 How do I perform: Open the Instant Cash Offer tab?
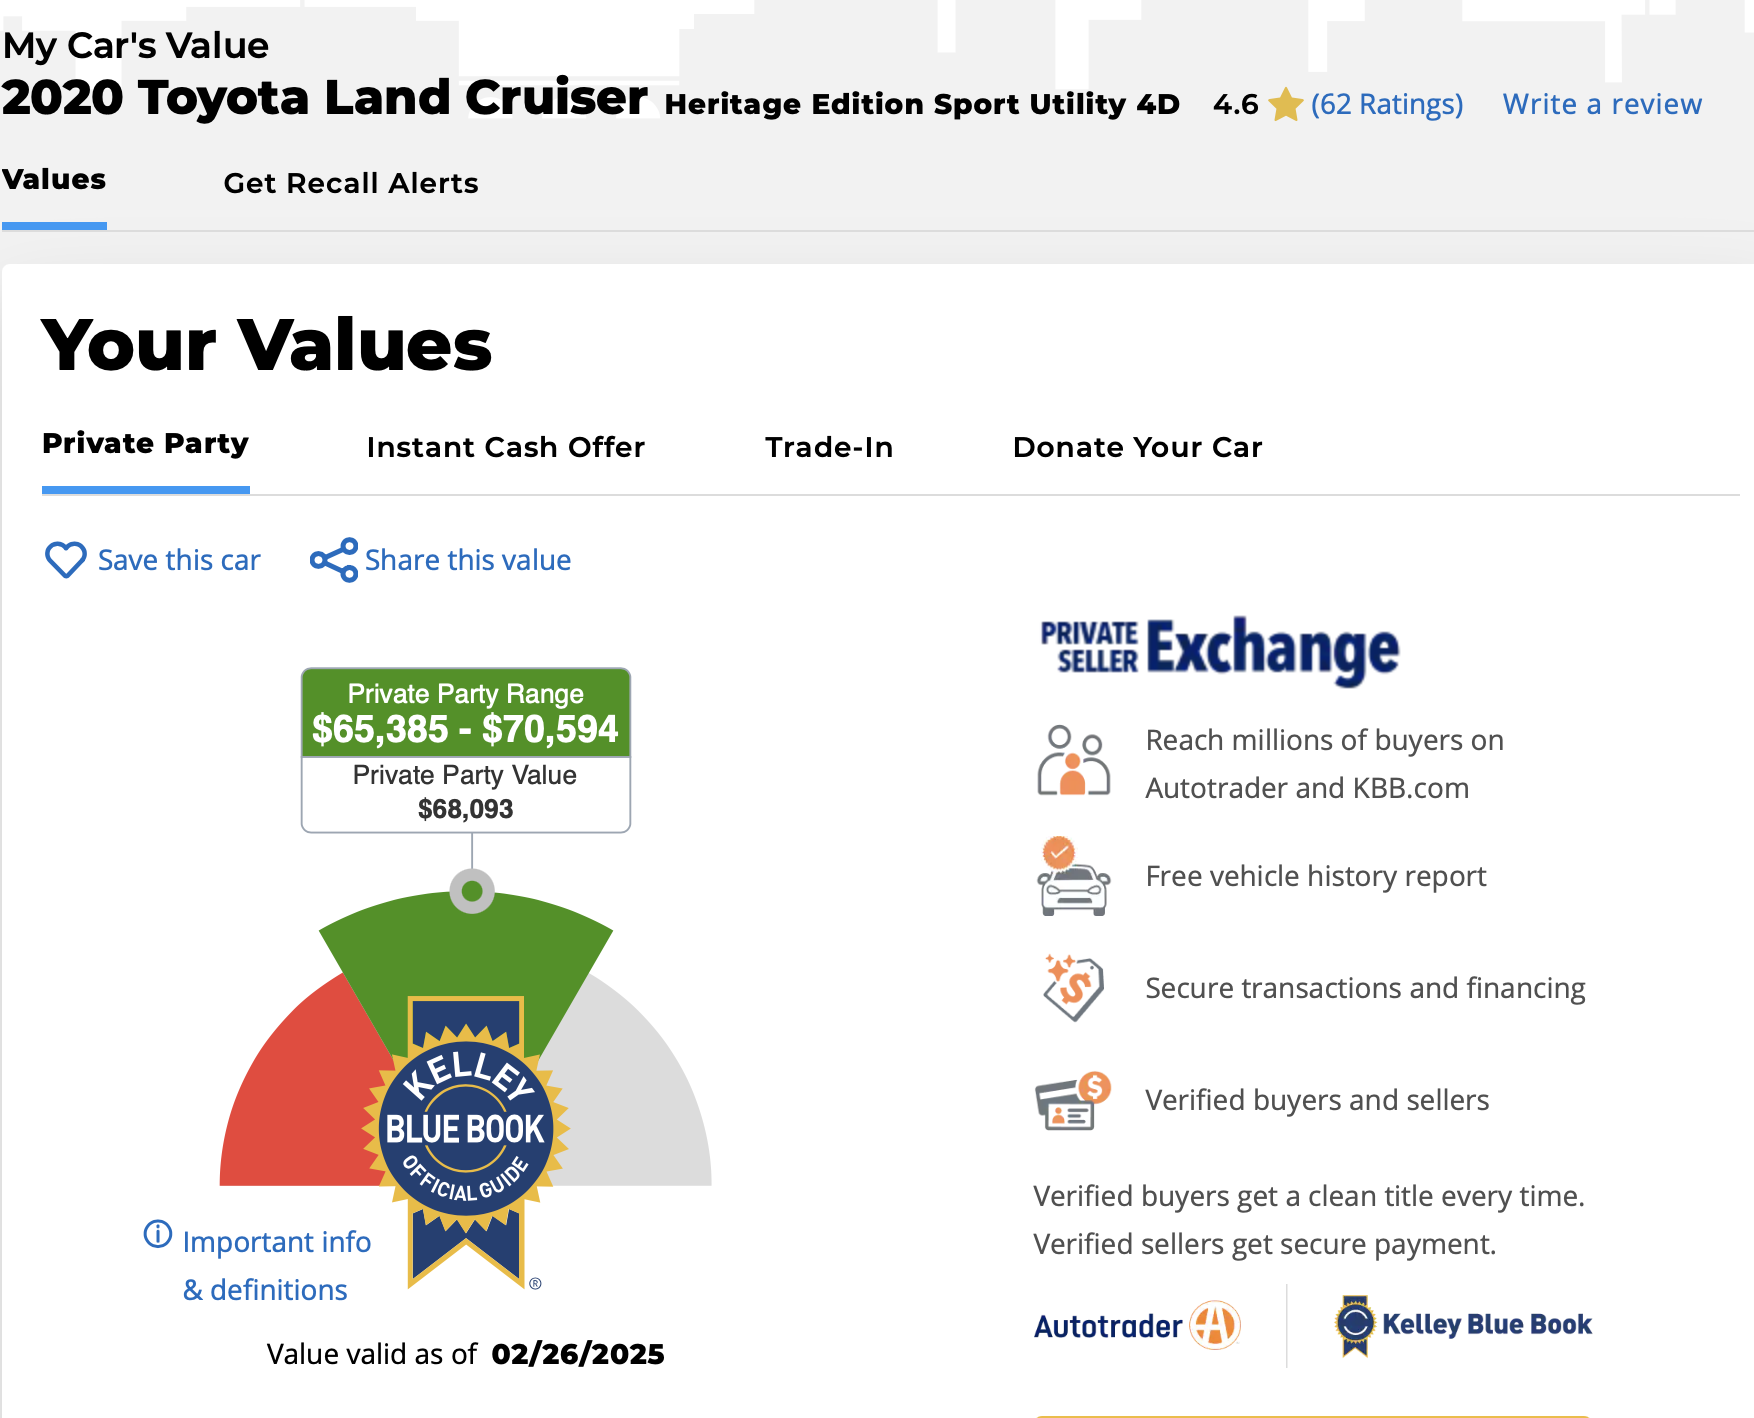(x=506, y=447)
